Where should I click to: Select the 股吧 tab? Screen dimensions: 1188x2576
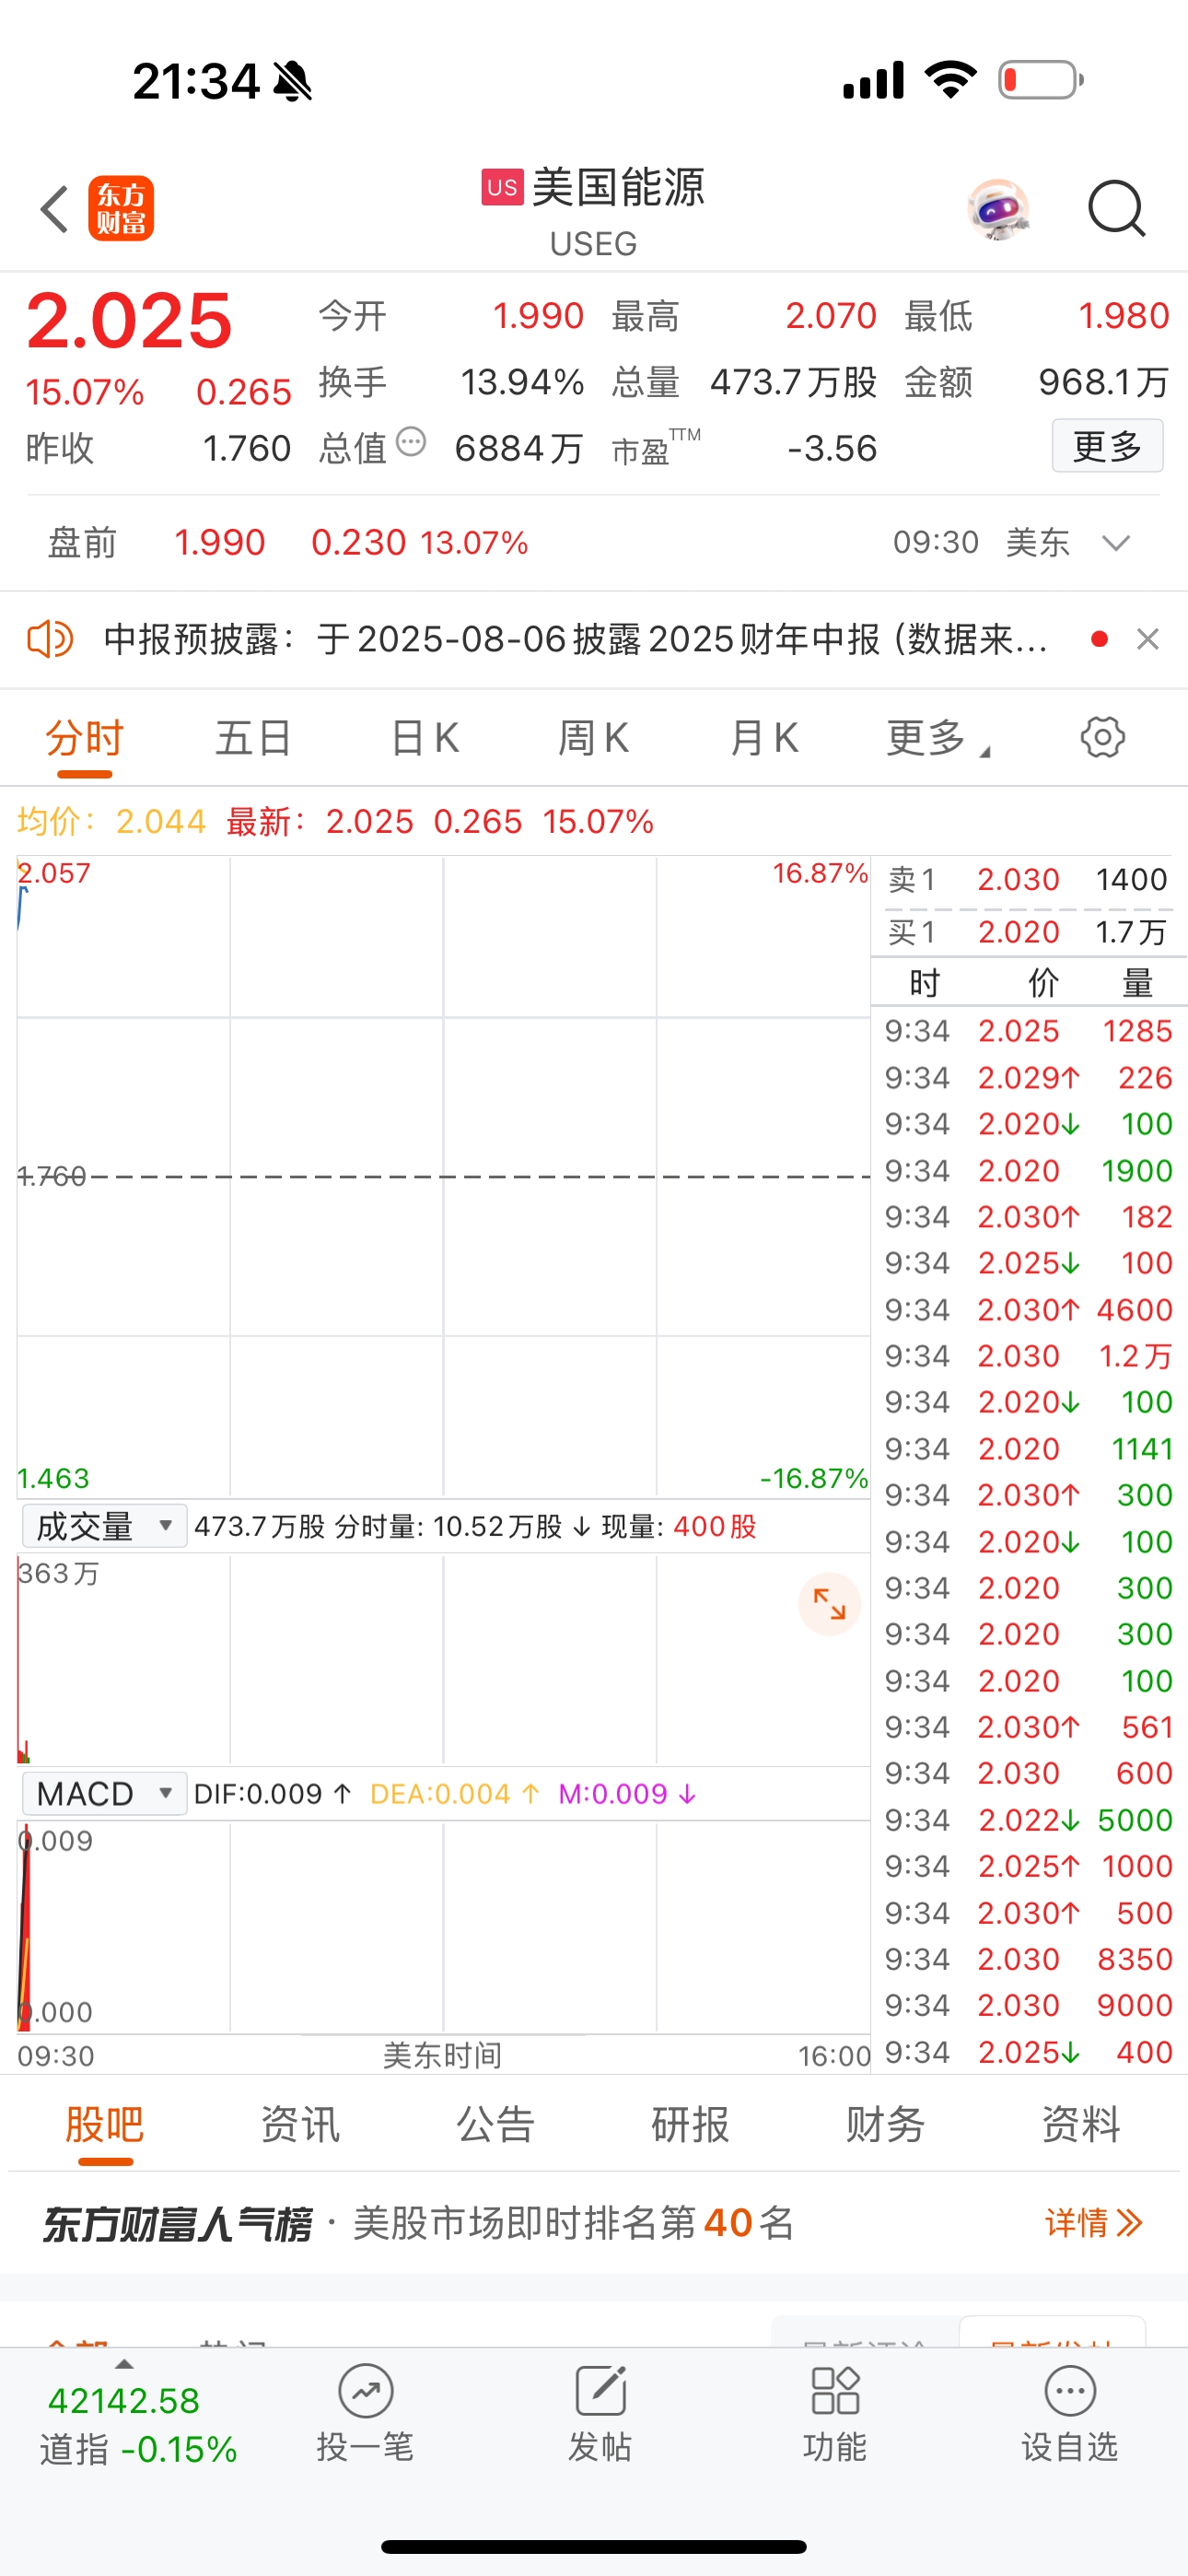[x=105, y=2125]
